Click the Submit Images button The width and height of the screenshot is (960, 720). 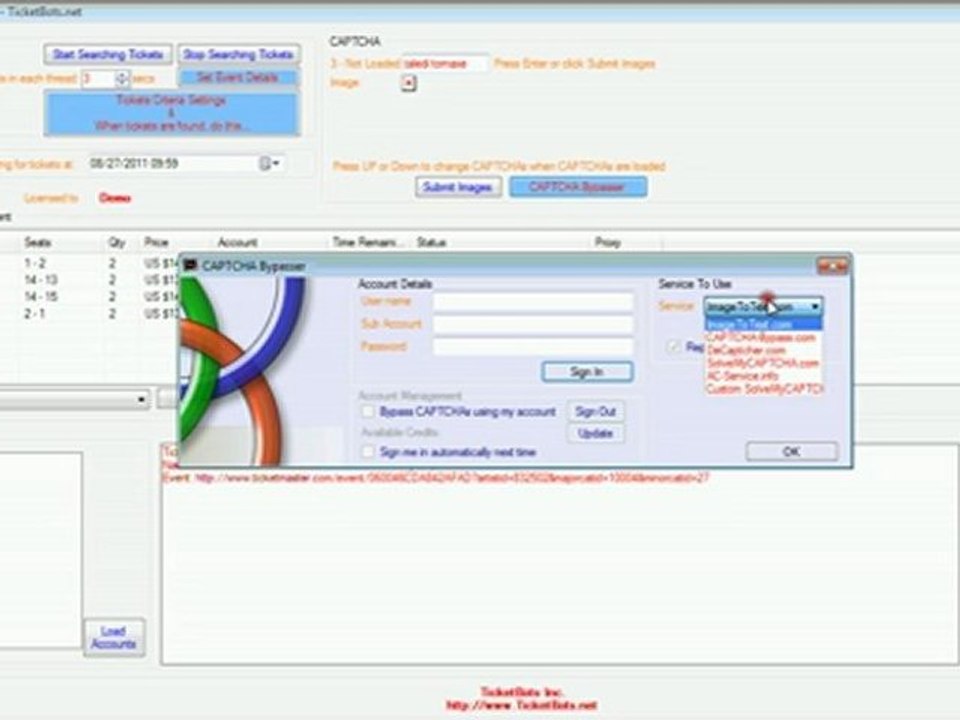click(458, 187)
